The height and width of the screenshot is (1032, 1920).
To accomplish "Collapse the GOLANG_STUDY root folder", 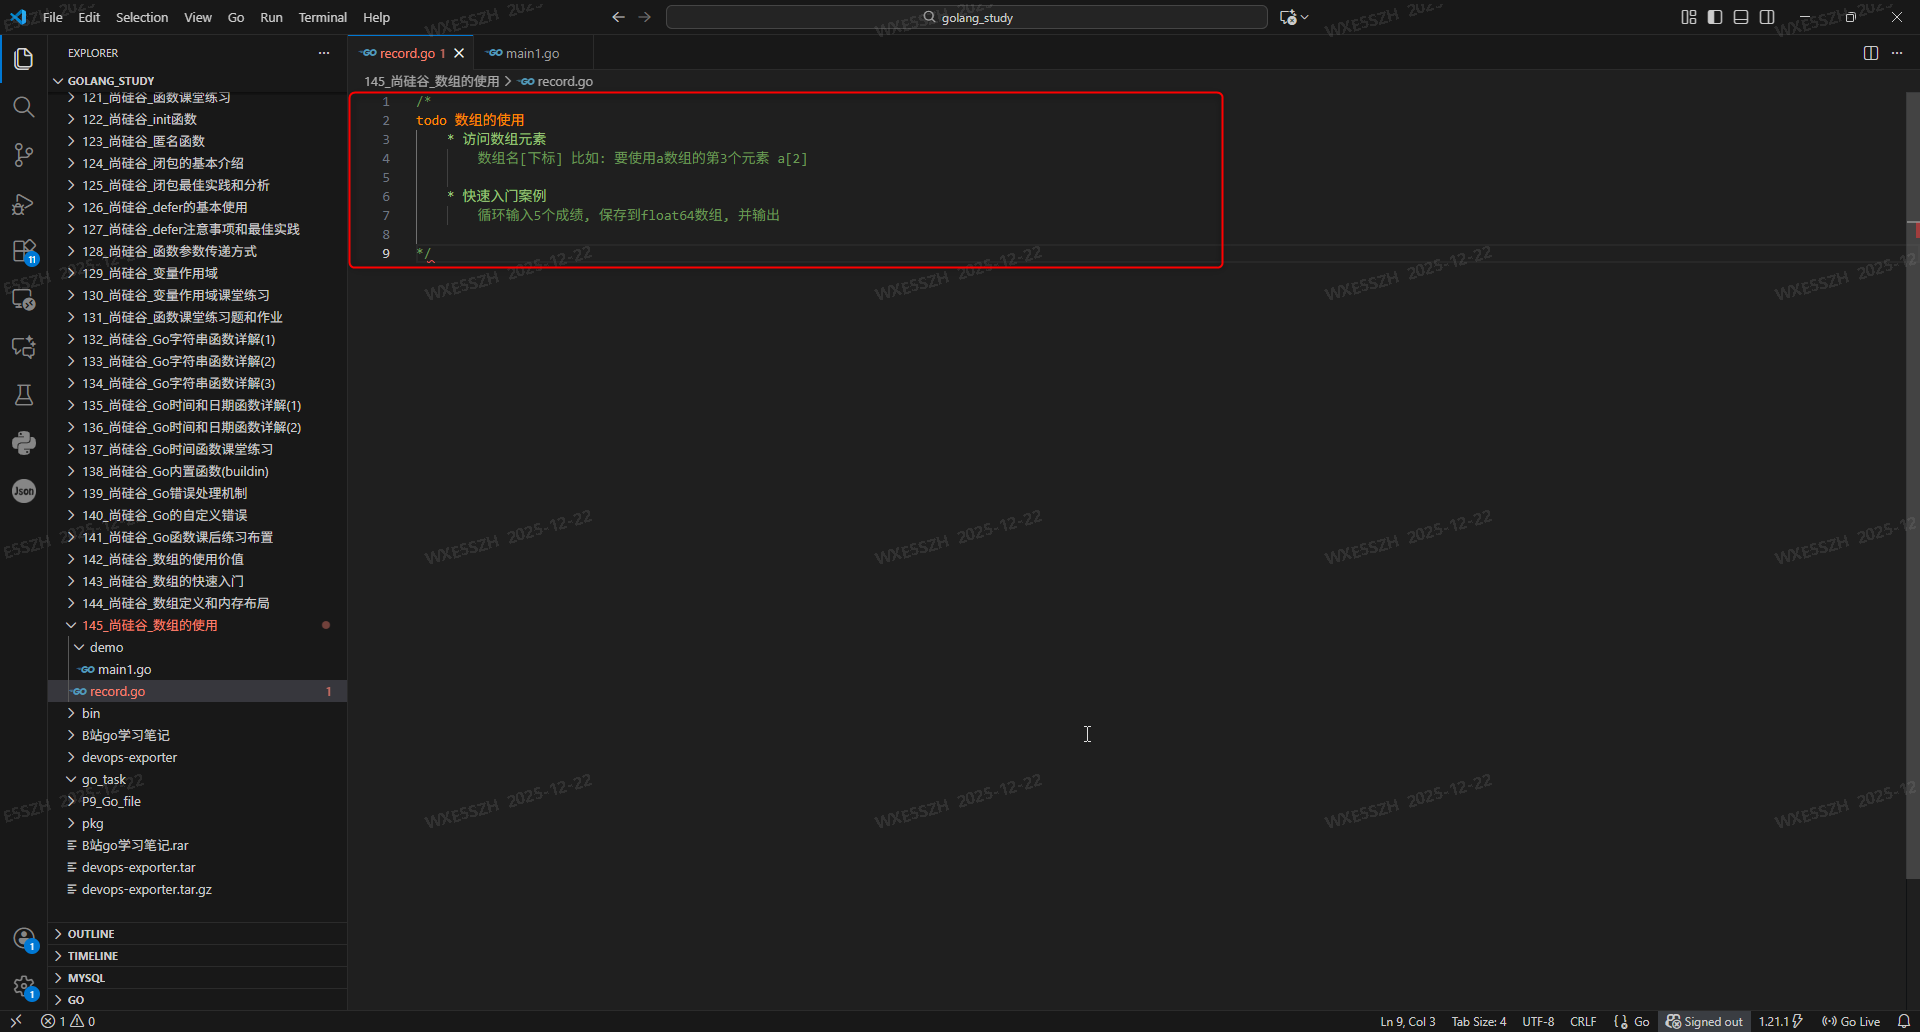I will (x=198, y=81).
